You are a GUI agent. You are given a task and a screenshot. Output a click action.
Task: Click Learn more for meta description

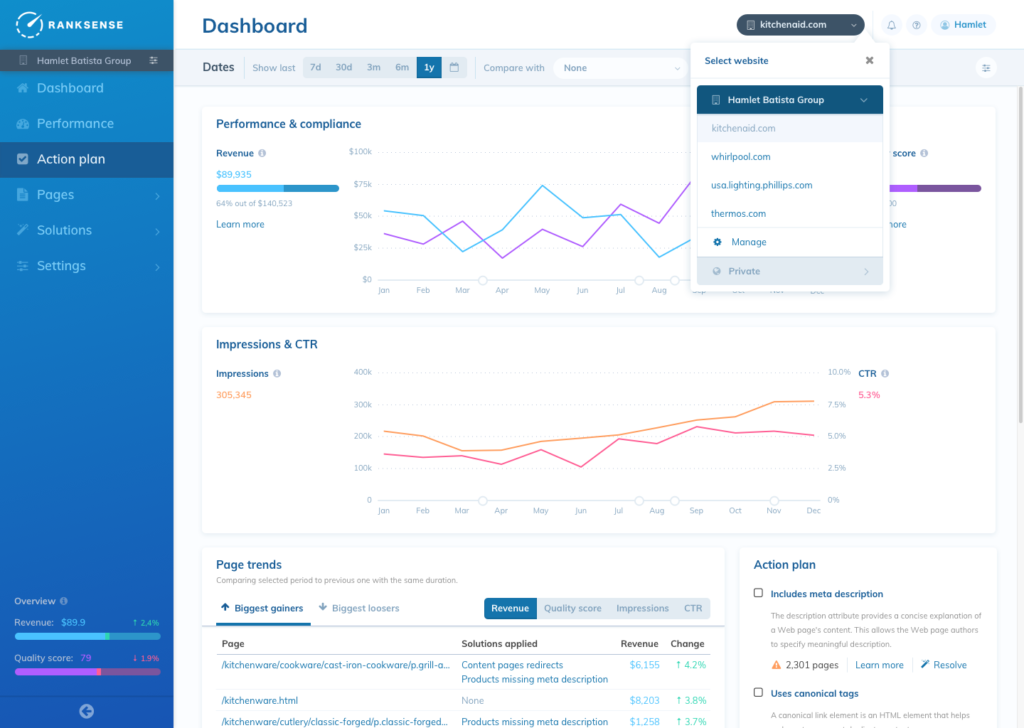coord(879,665)
